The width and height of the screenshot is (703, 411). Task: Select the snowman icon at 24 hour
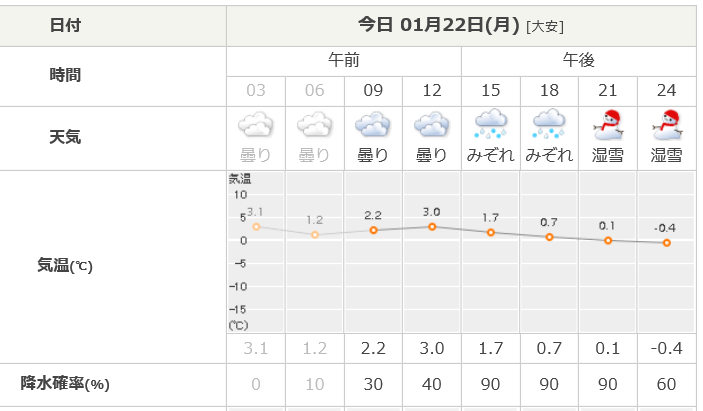(667, 124)
